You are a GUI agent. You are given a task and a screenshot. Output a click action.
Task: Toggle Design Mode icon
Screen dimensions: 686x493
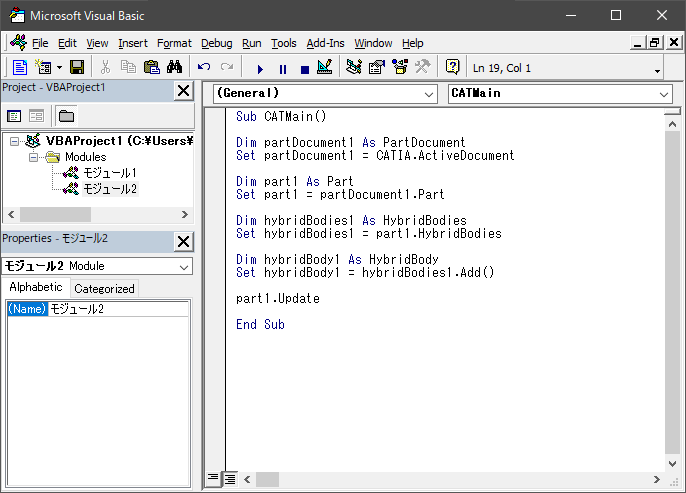pos(325,67)
